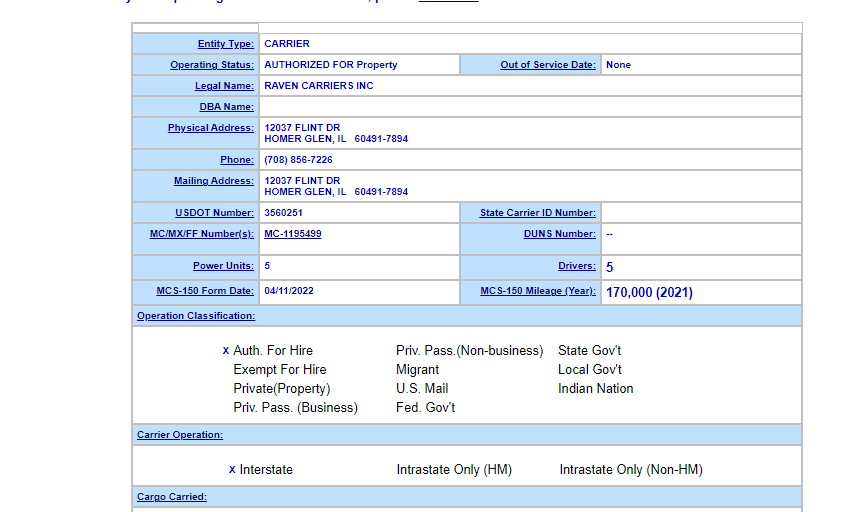Select the State Gov't classification
The height and width of the screenshot is (512, 861).
(590, 350)
